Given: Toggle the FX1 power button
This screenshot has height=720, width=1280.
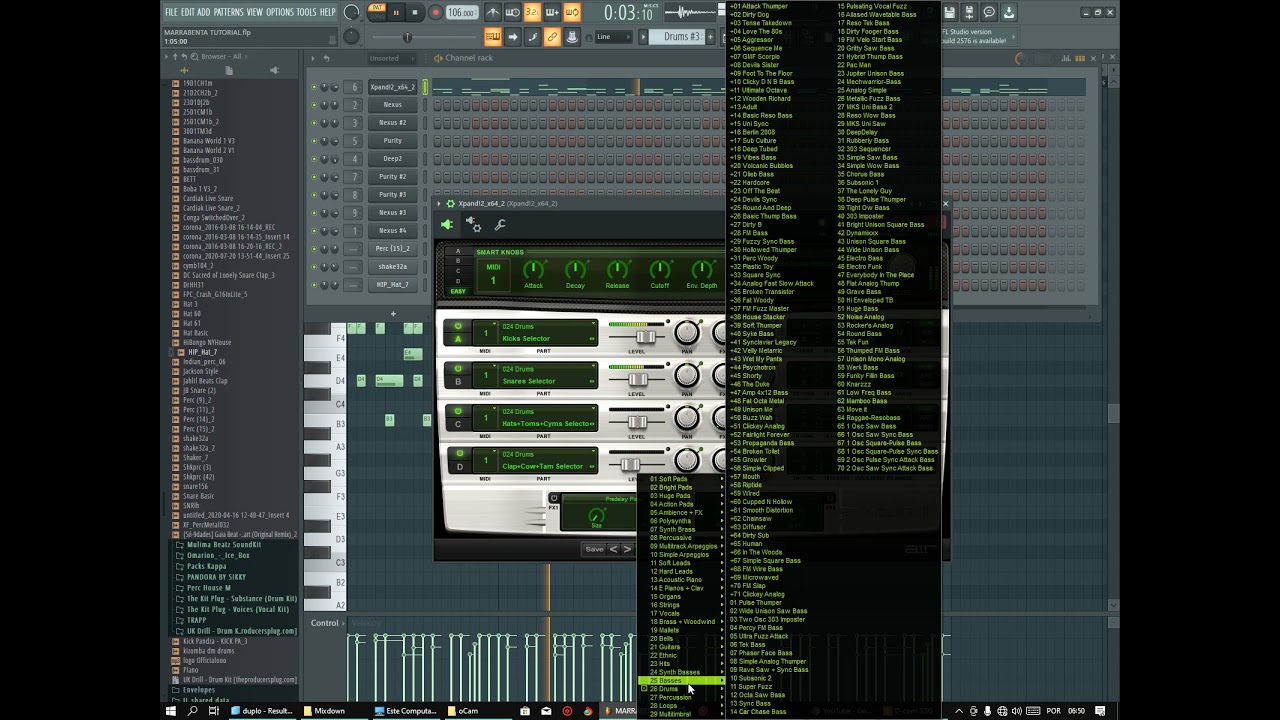Looking at the screenshot, I should click(554, 498).
